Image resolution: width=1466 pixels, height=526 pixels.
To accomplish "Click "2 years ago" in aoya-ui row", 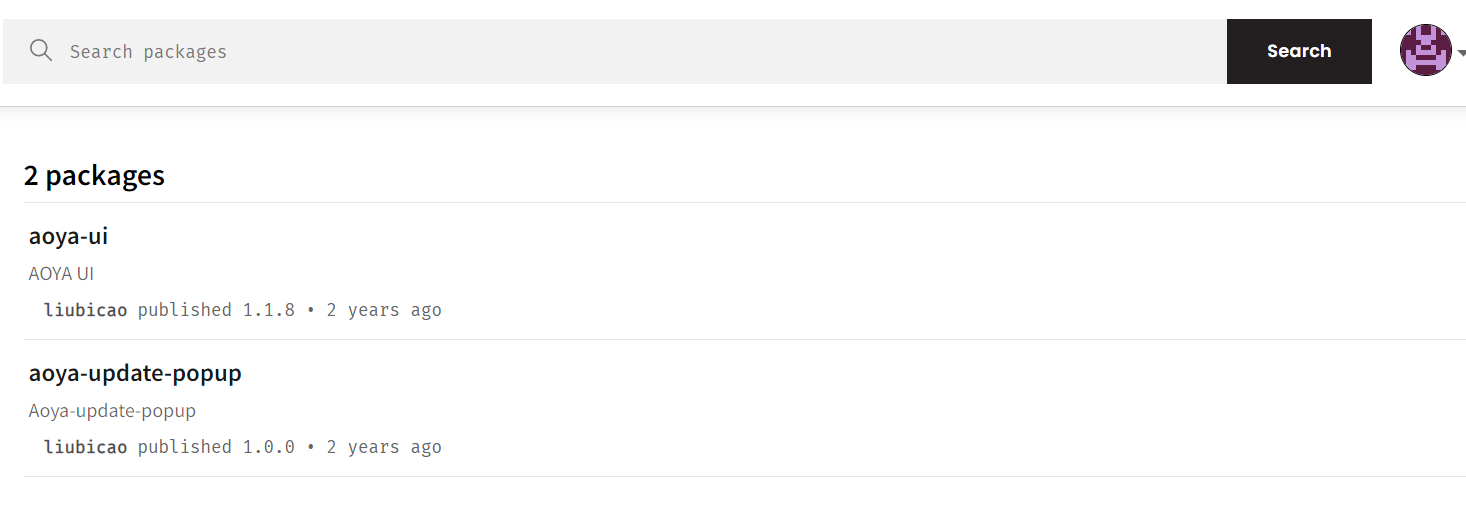I will pyautogui.click(x=384, y=310).
